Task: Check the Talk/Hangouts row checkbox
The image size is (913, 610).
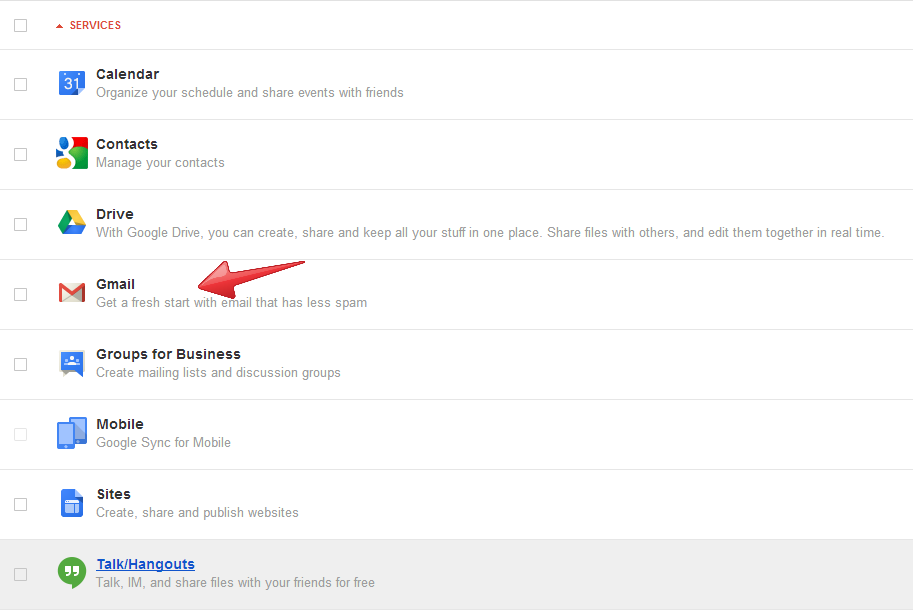Action: (20, 574)
